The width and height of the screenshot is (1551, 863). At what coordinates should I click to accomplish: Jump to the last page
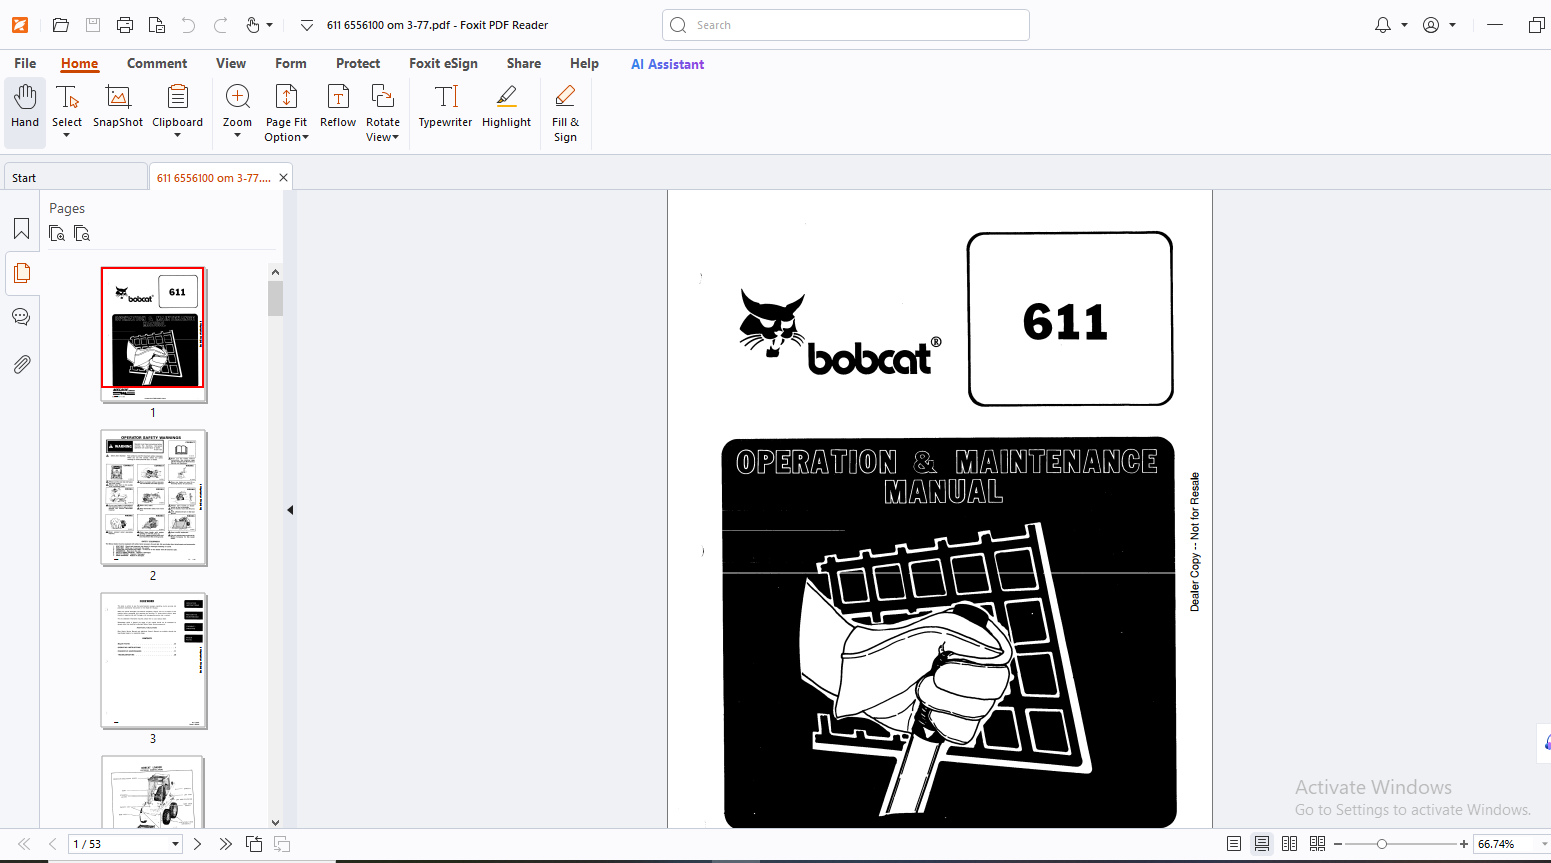[x=225, y=844]
